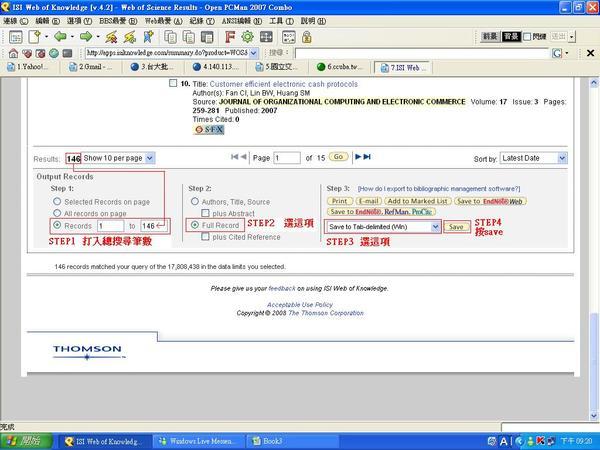Toggle checkbox next to foreground button in toolbar
The height and width of the screenshot is (450, 600).
point(527,37)
